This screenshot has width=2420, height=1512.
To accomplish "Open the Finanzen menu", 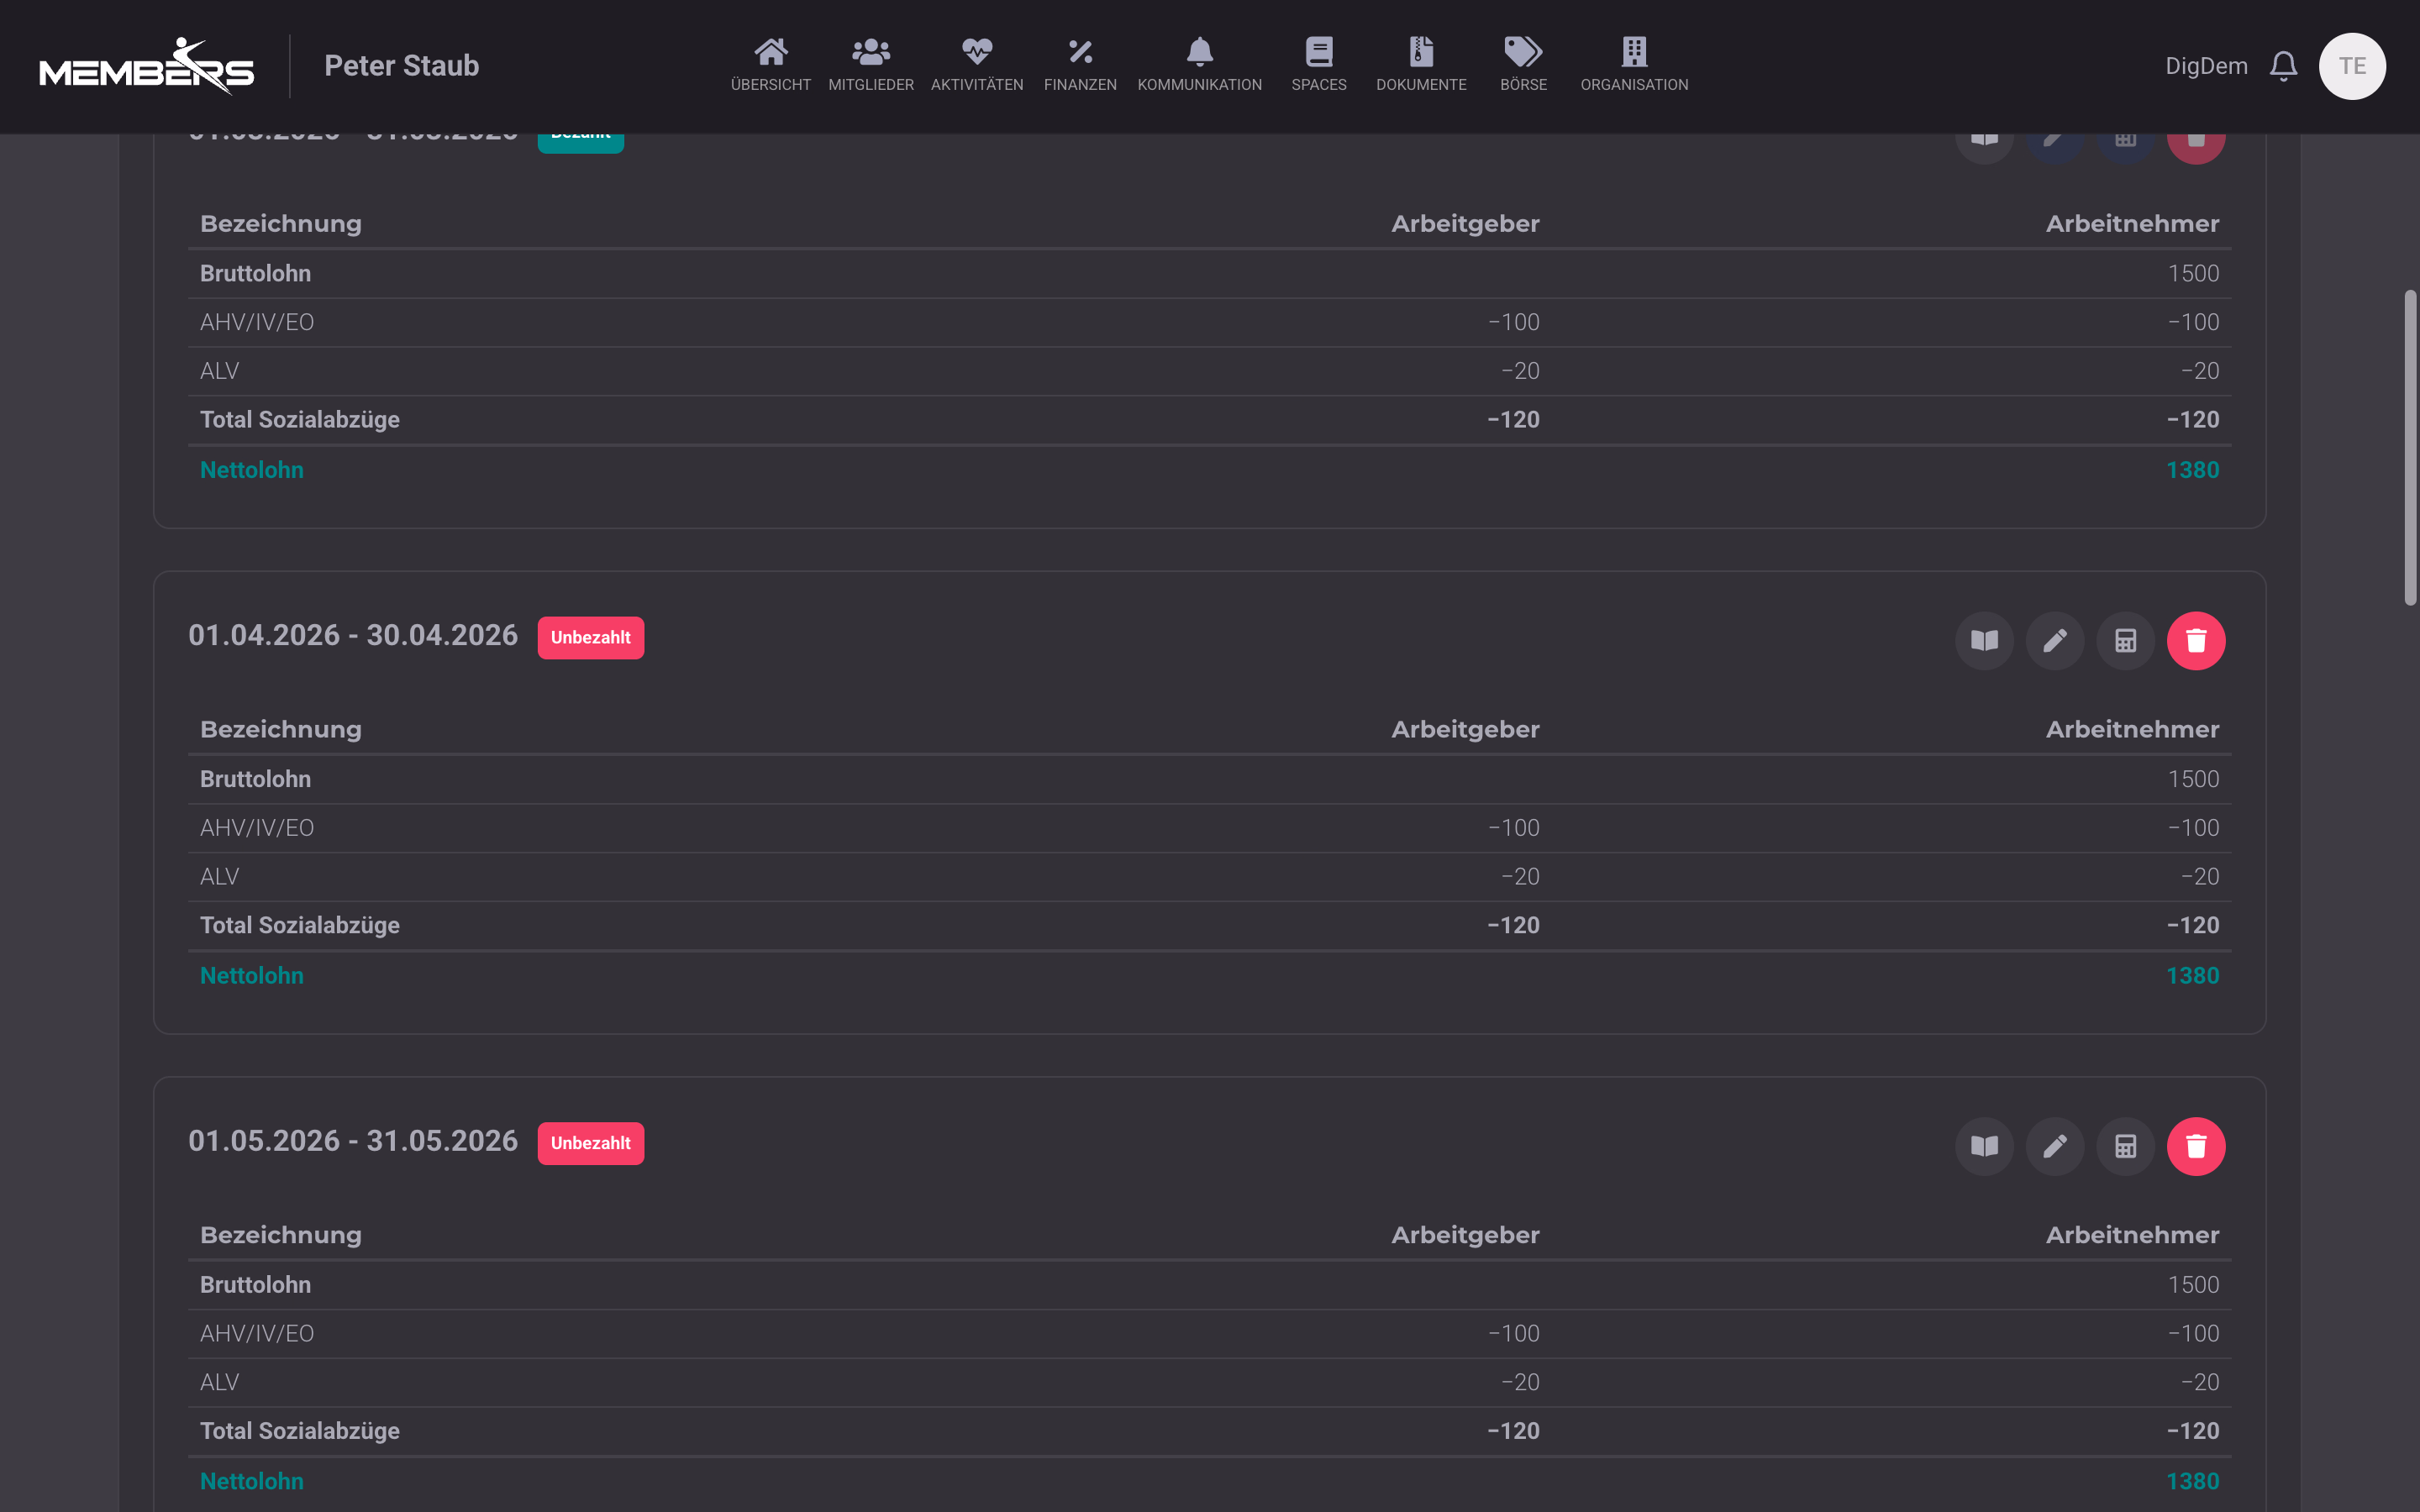I will tap(1079, 65).
